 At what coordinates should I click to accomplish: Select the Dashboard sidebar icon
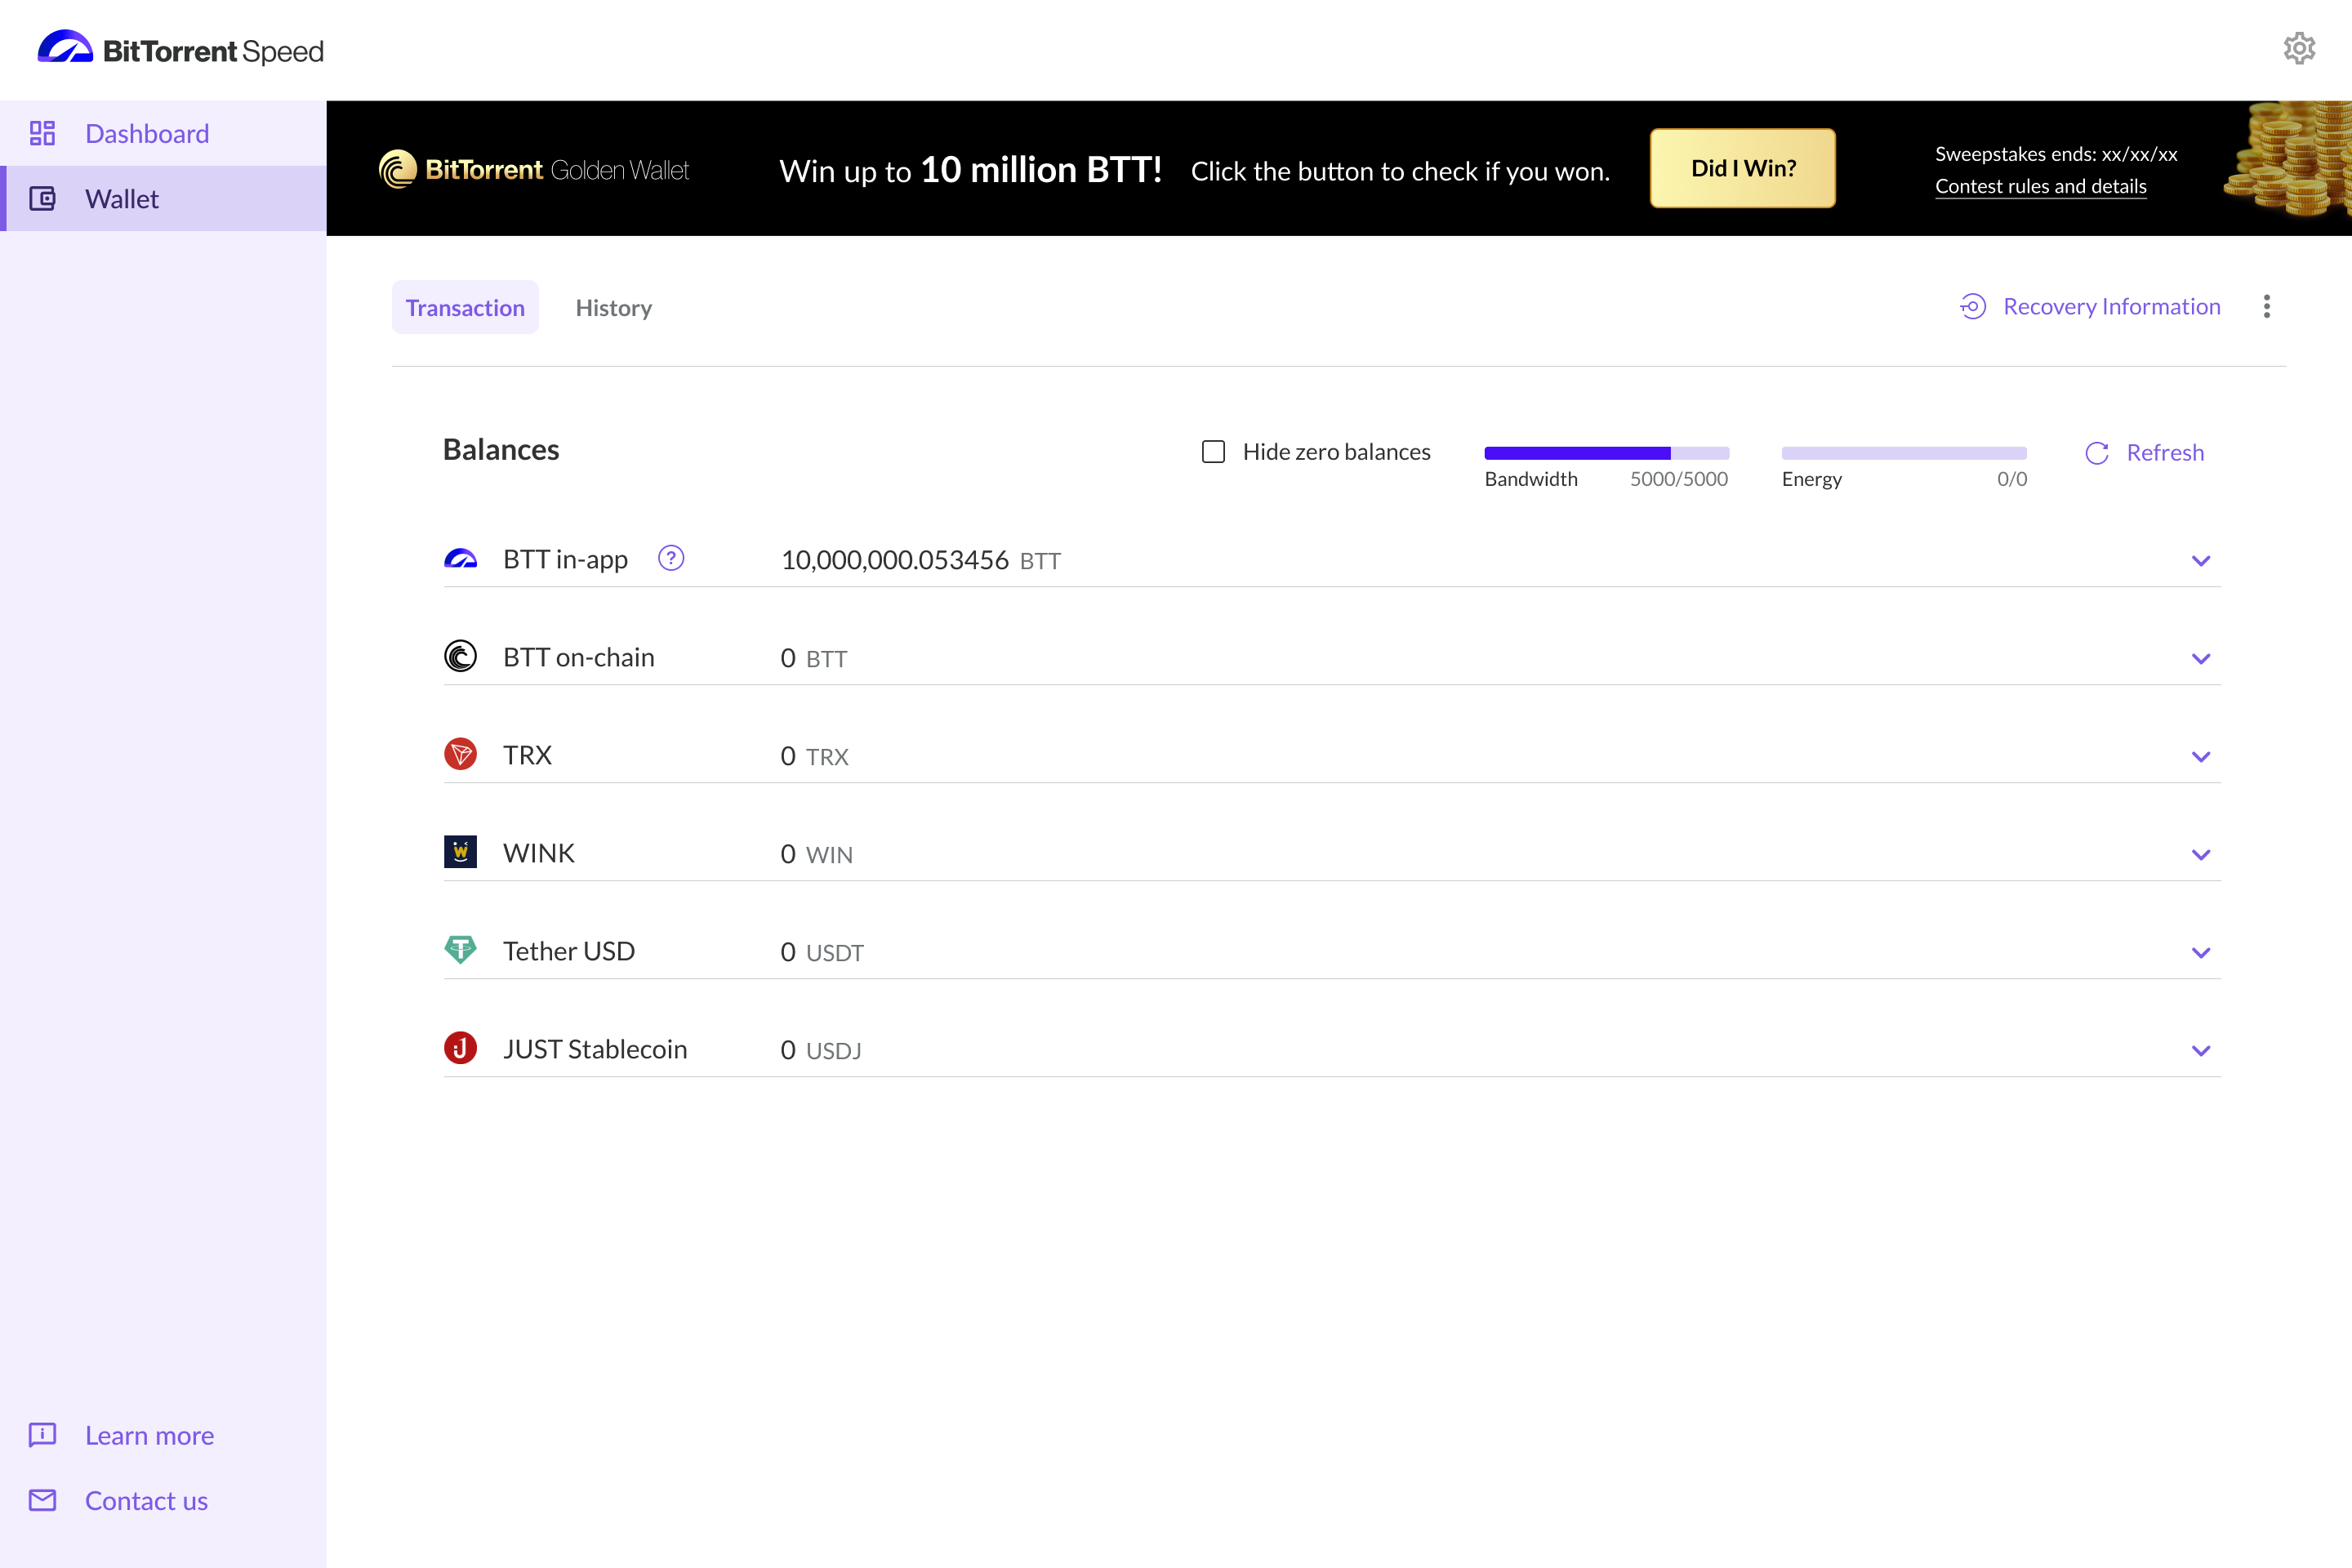click(43, 132)
